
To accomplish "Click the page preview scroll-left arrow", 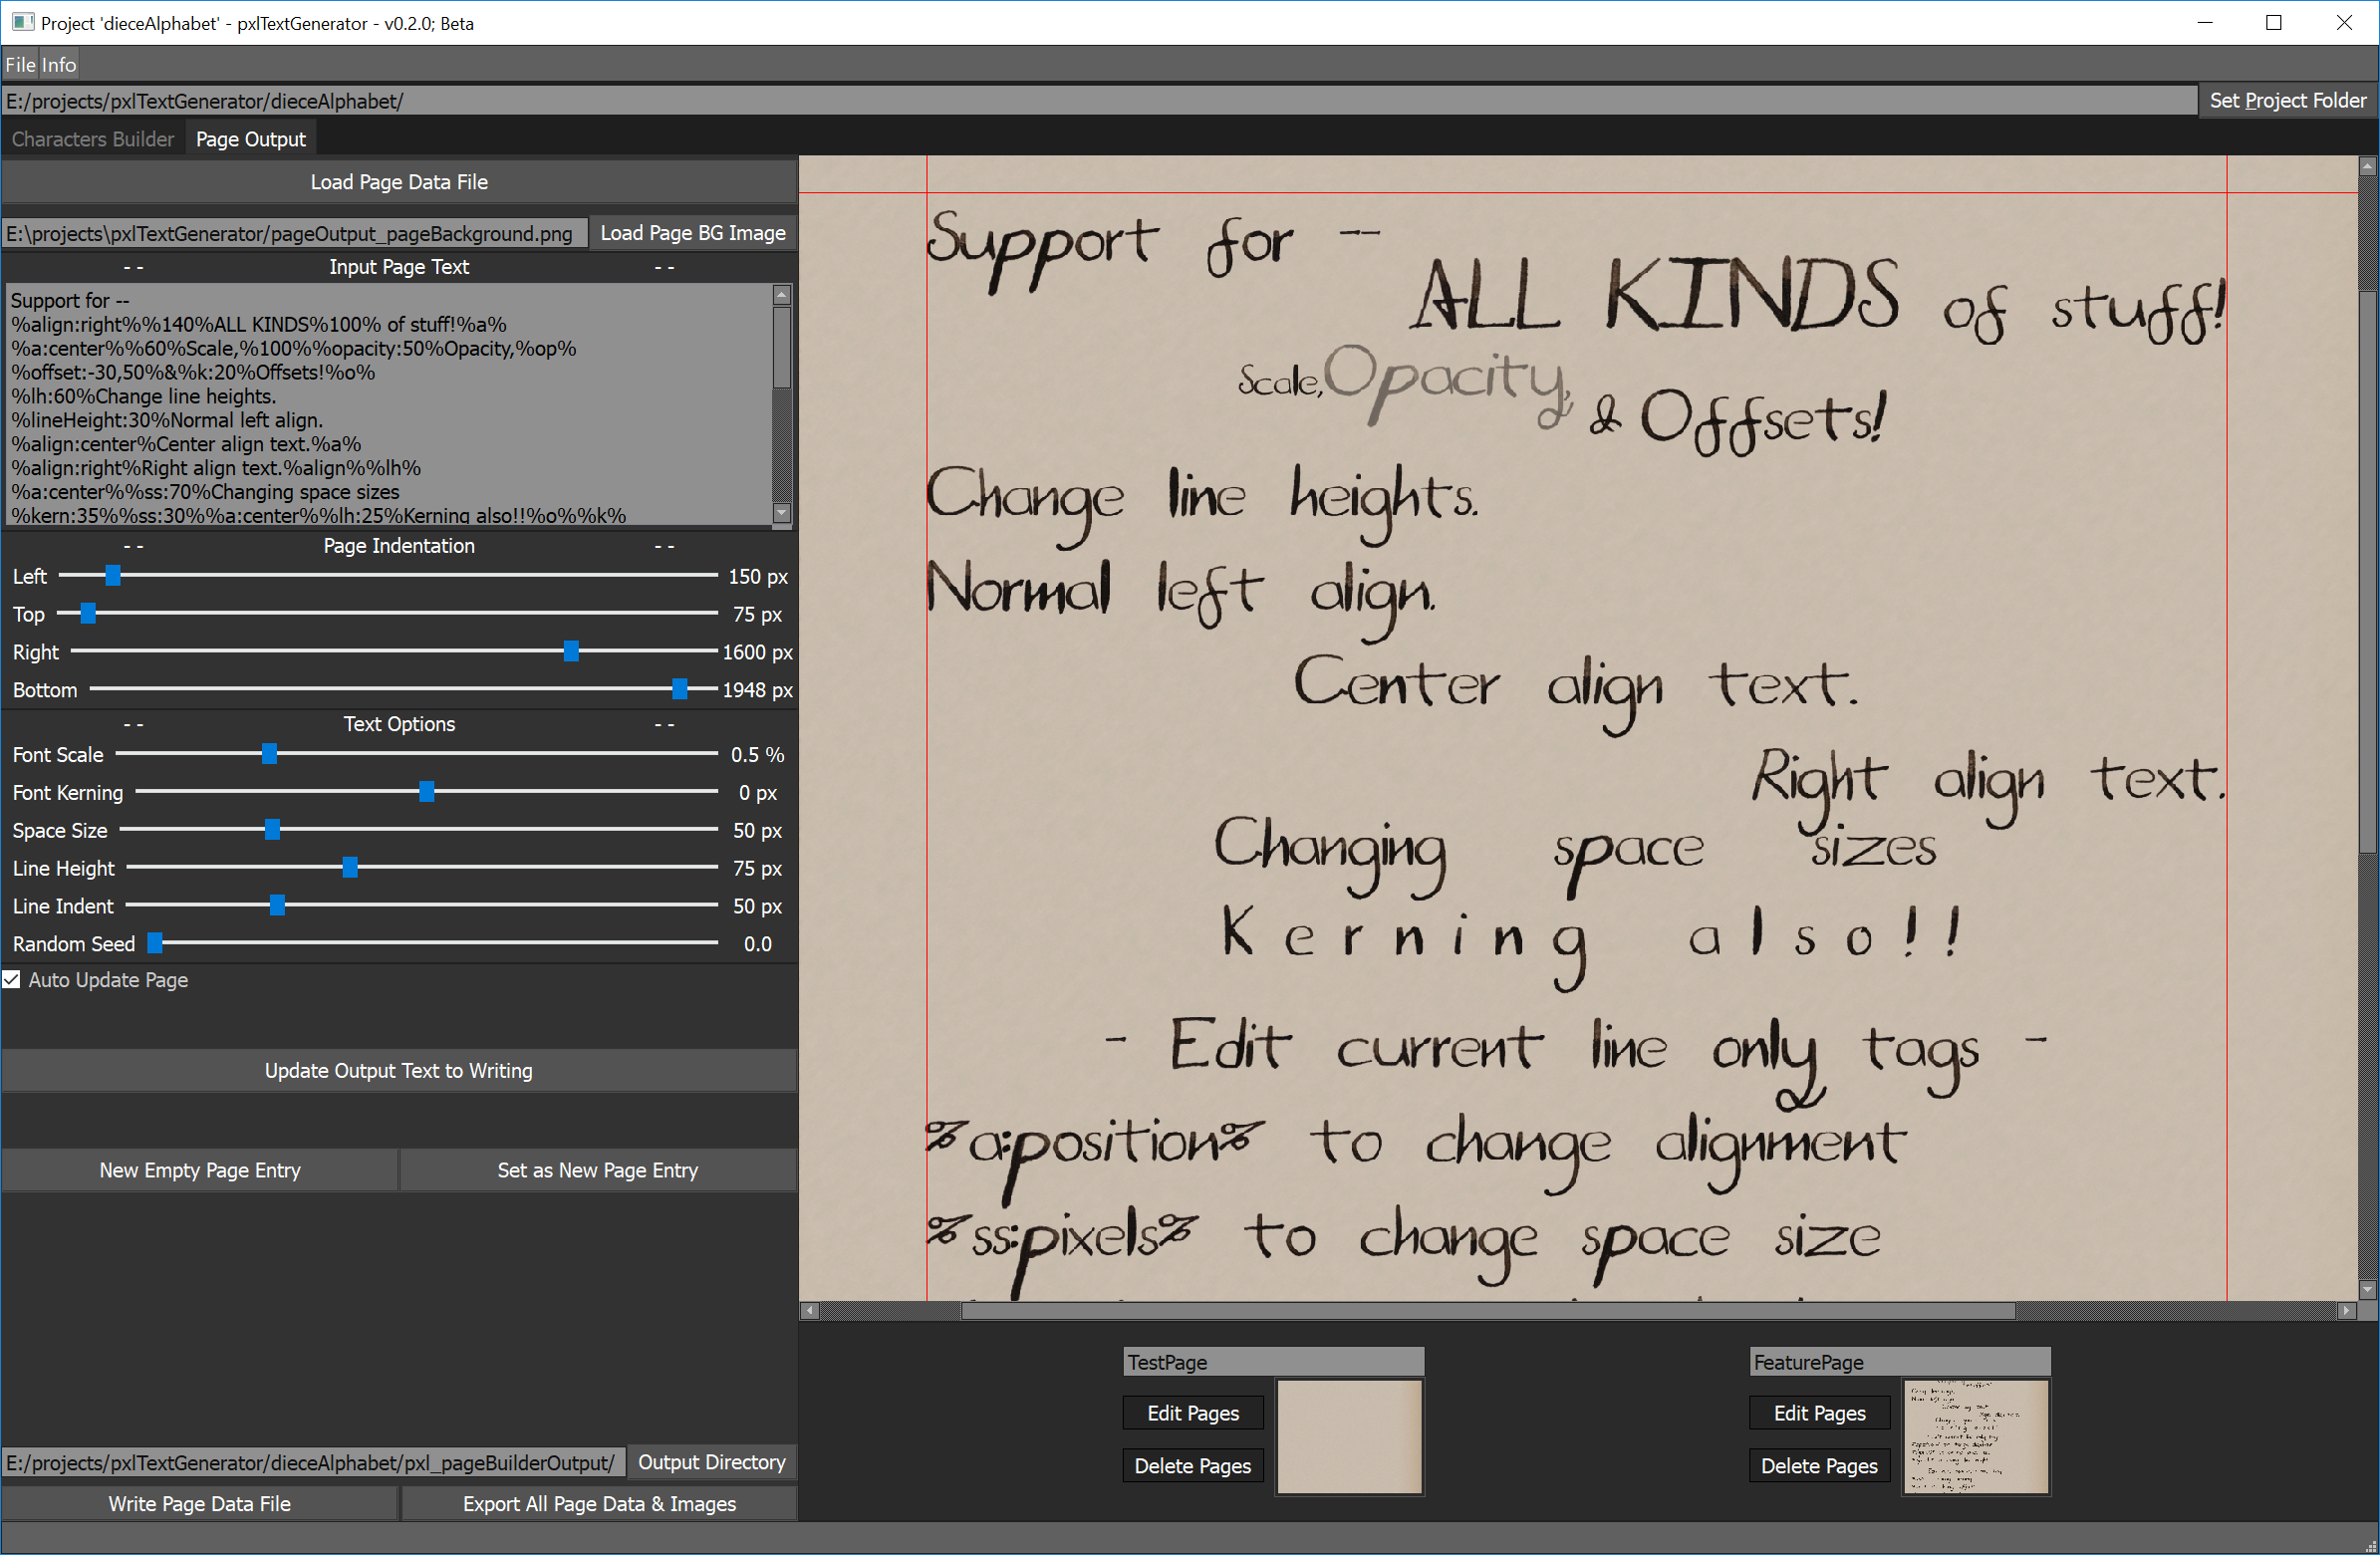I will (x=810, y=1310).
